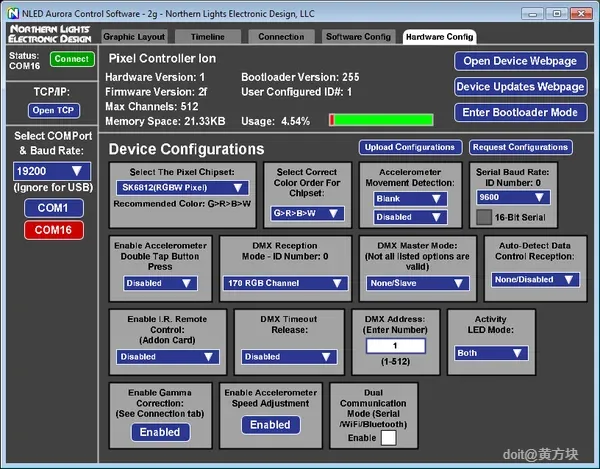Enable Dual Communication Mode checkbox
This screenshot has width=600, height=469.
pyautogui.click(x=389, y=437)
